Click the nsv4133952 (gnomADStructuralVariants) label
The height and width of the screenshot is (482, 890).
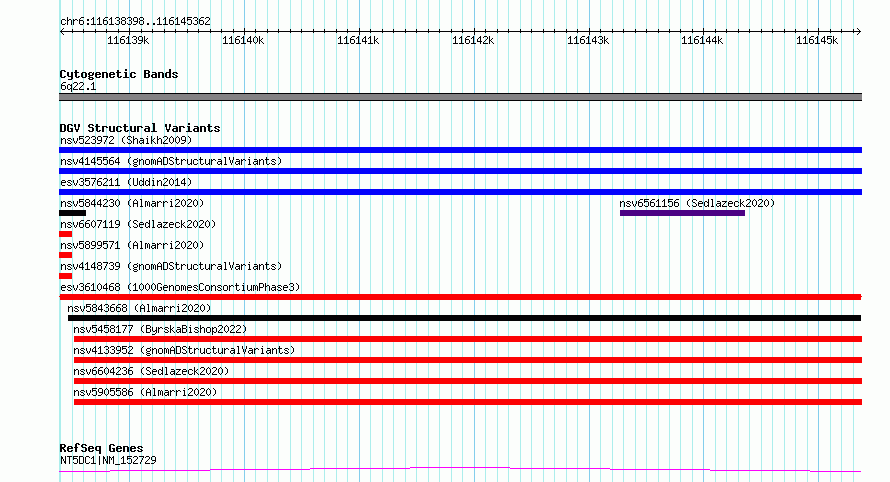click(x=184, y=350)
